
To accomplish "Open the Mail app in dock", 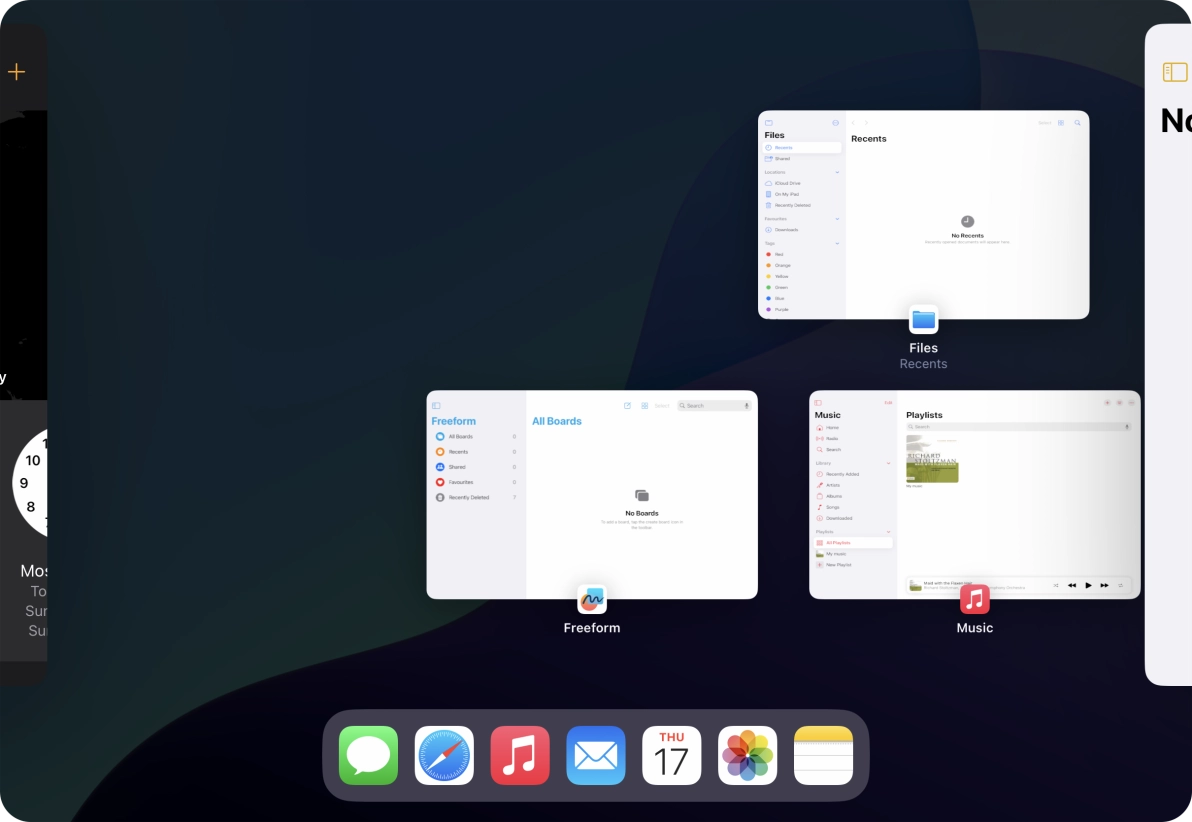I will click(596, 755).
